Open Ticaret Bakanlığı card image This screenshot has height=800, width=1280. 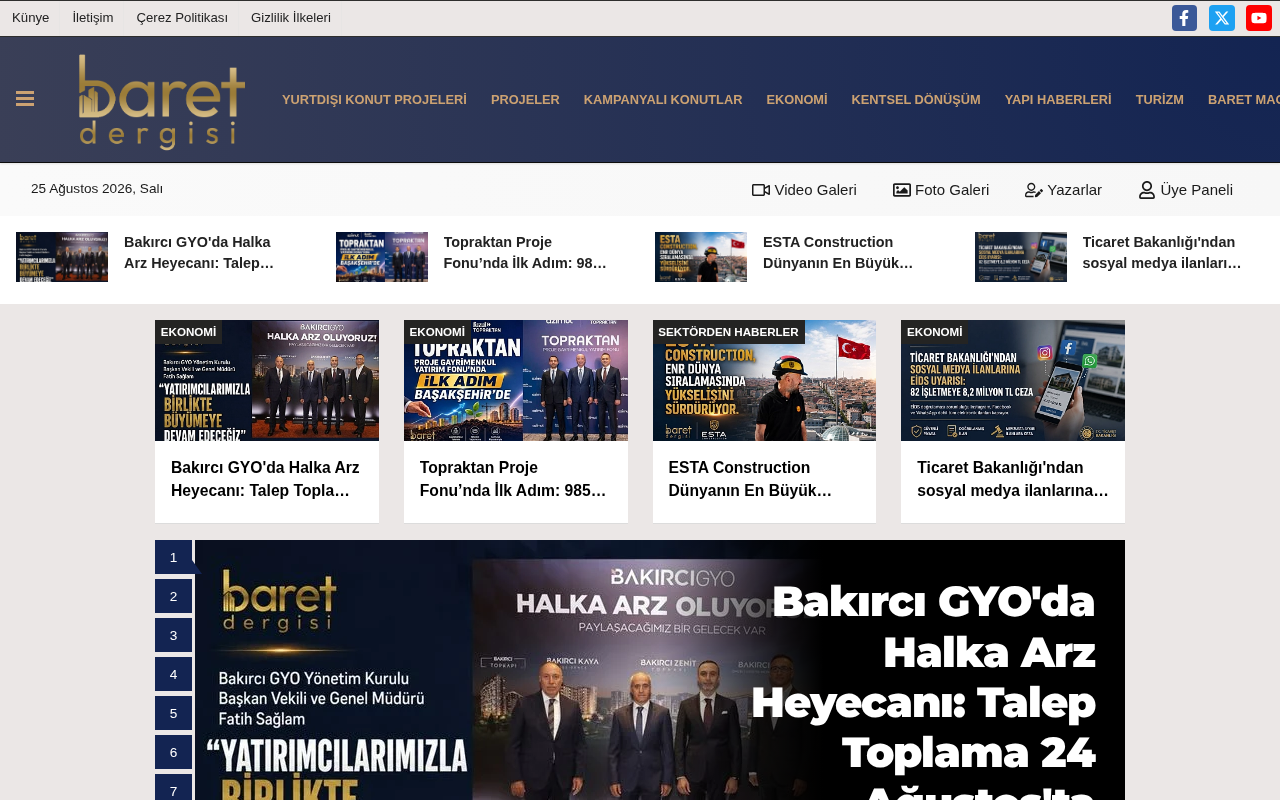pos(1013,380)
